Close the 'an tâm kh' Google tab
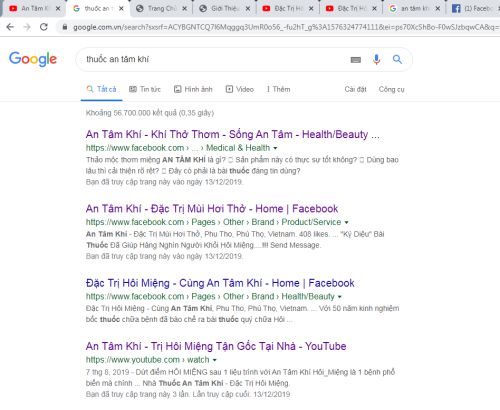Screen dimensions: 500x410 pos(438,9)
